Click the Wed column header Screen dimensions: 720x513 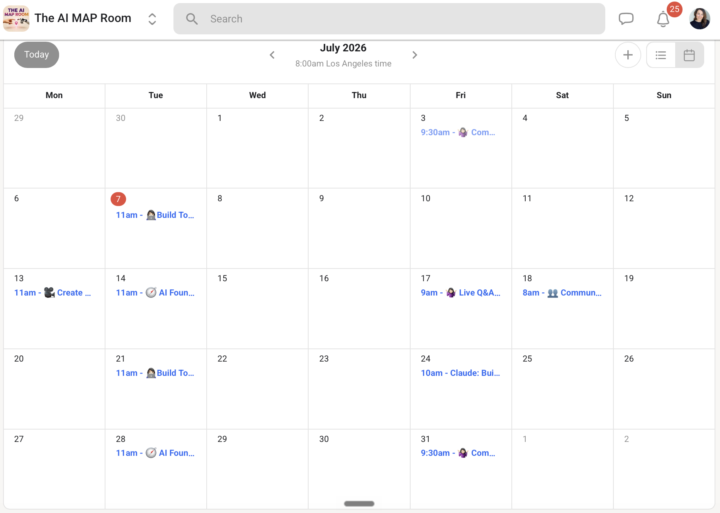click(257, 95)
